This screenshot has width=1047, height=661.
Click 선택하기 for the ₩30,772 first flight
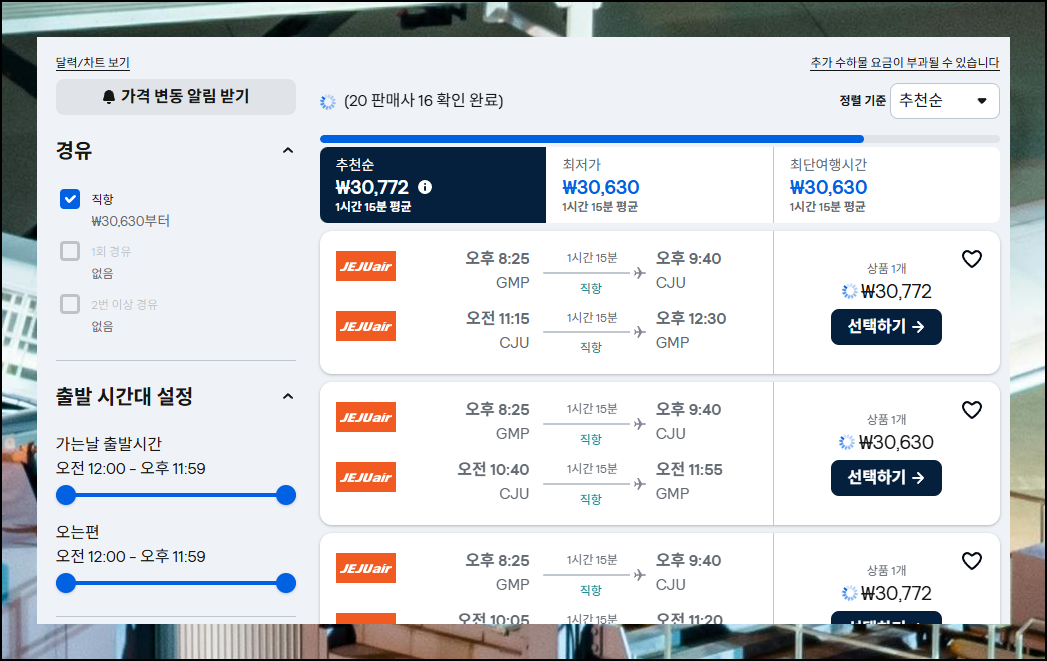tap(886, 326)
